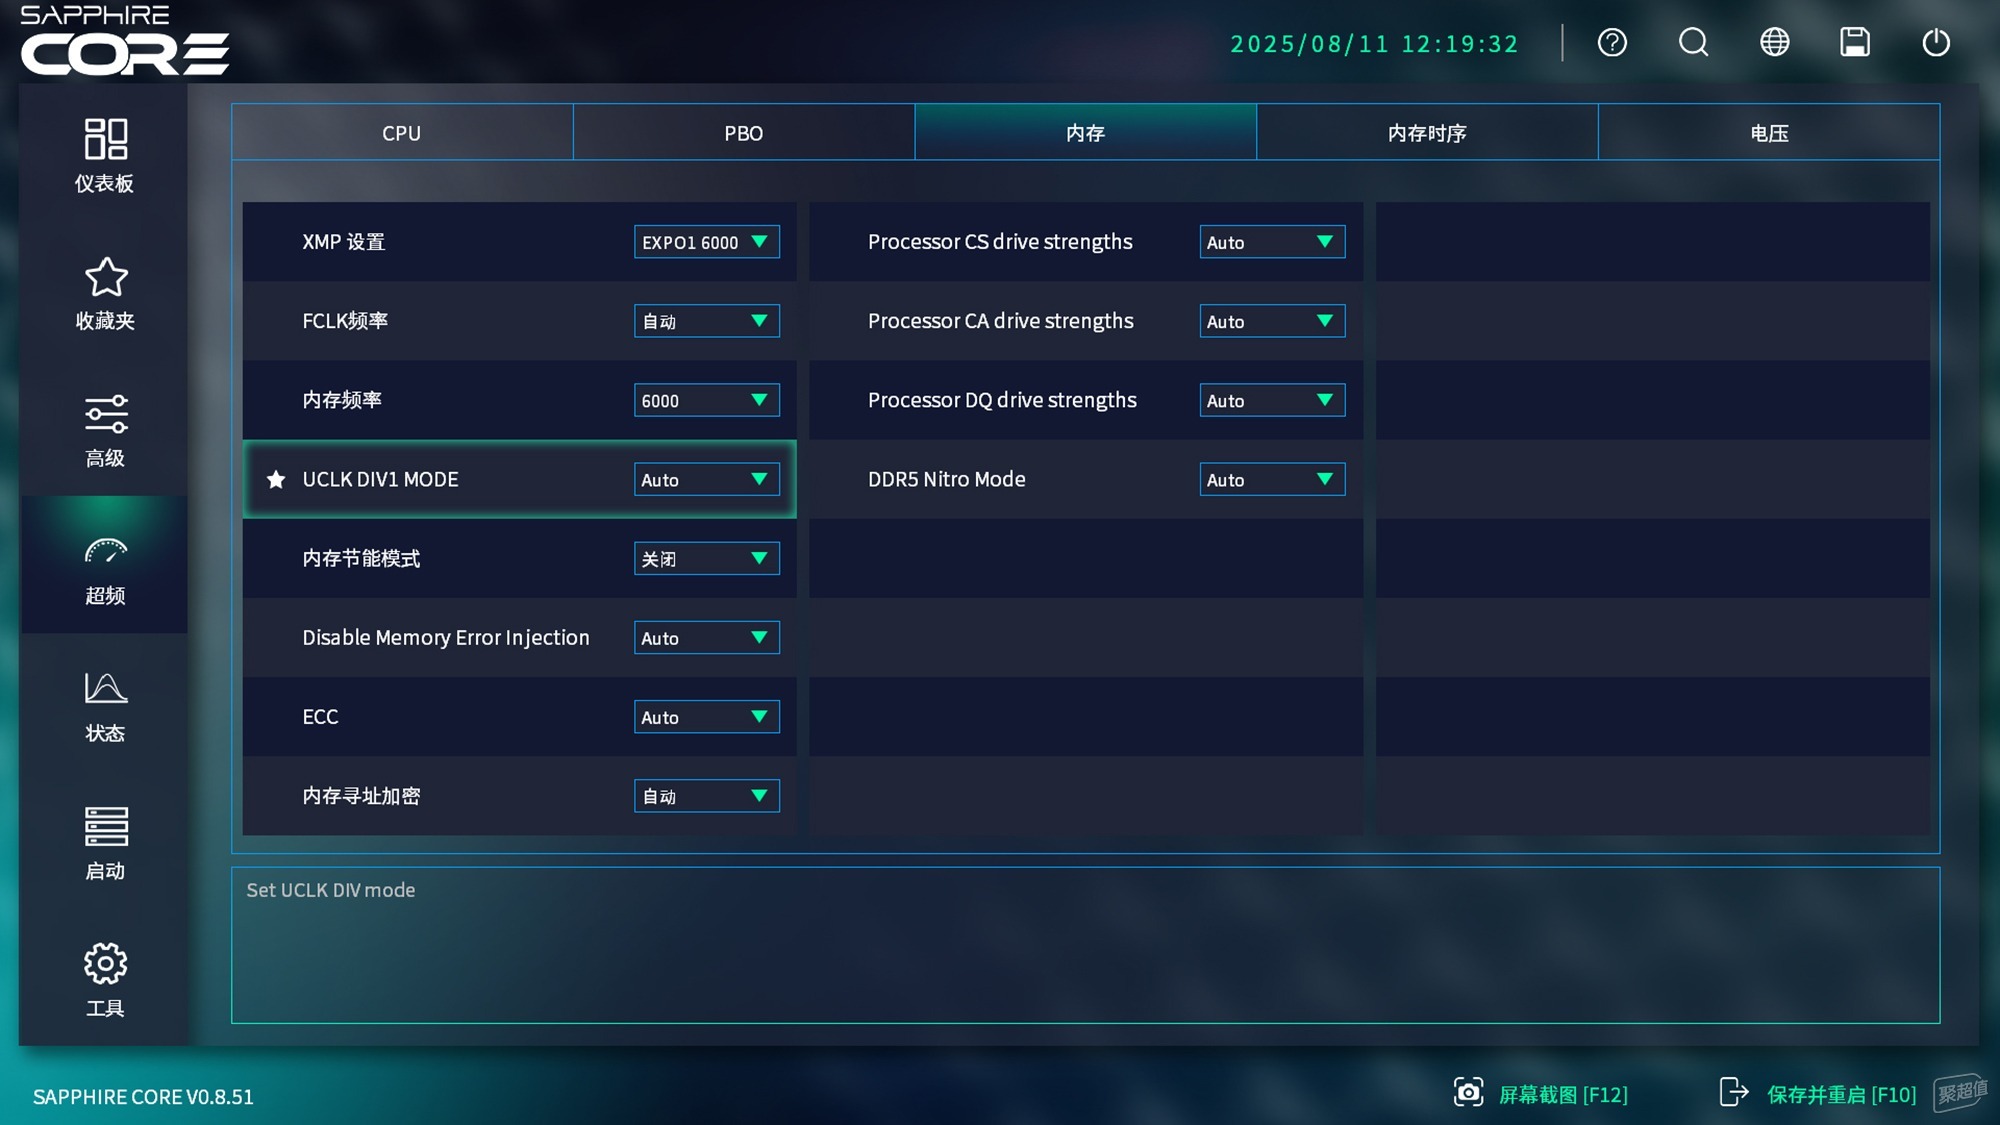The width and height of the screenshot is (2000, 1125).
Task: Open the Favorites (收藏夹) star section
Action: point(105,292)
